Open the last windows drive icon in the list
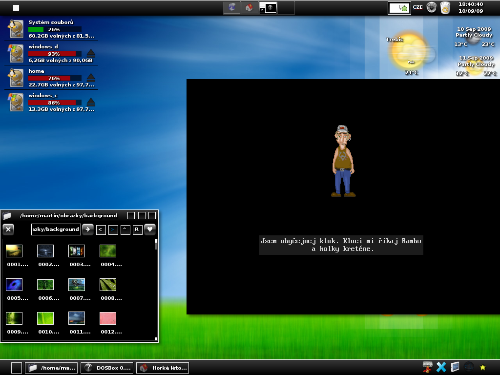The image size is (500, 375). 16,102
